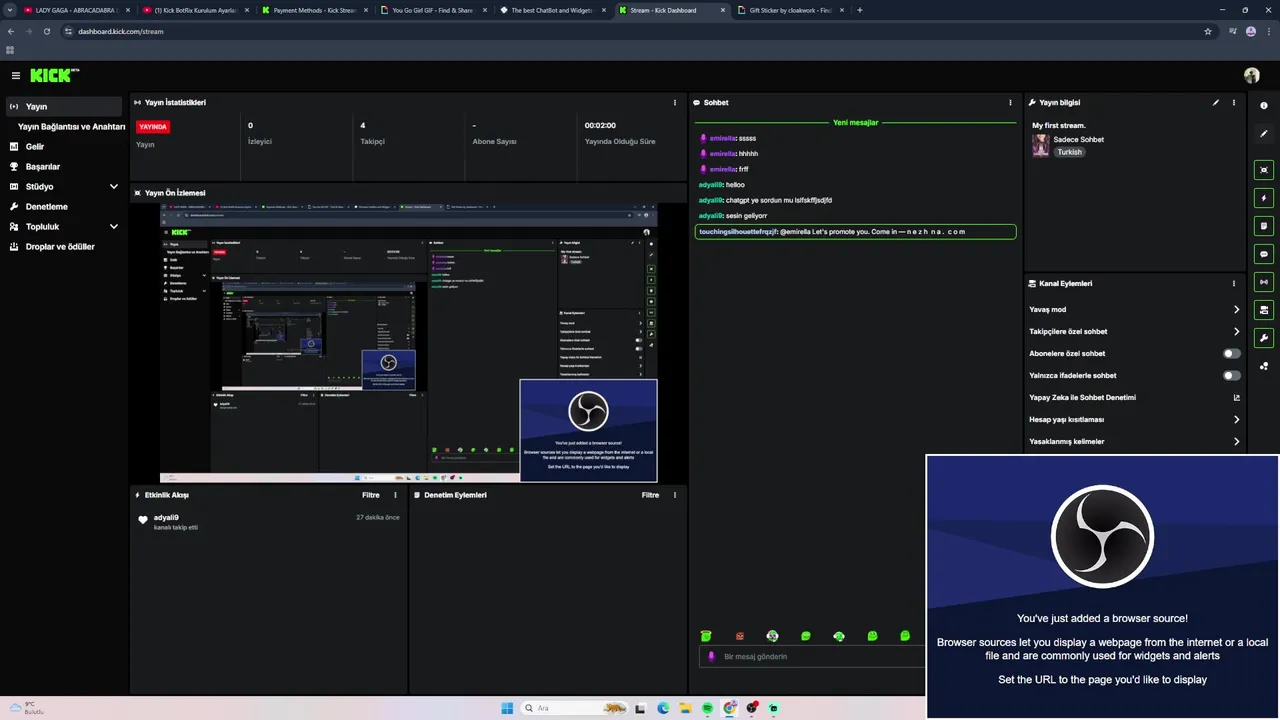The width and height of the screenshot is (1280, 720).
Task: Open the info icon in the right sidebar
Action: (x=1264, y=105)
